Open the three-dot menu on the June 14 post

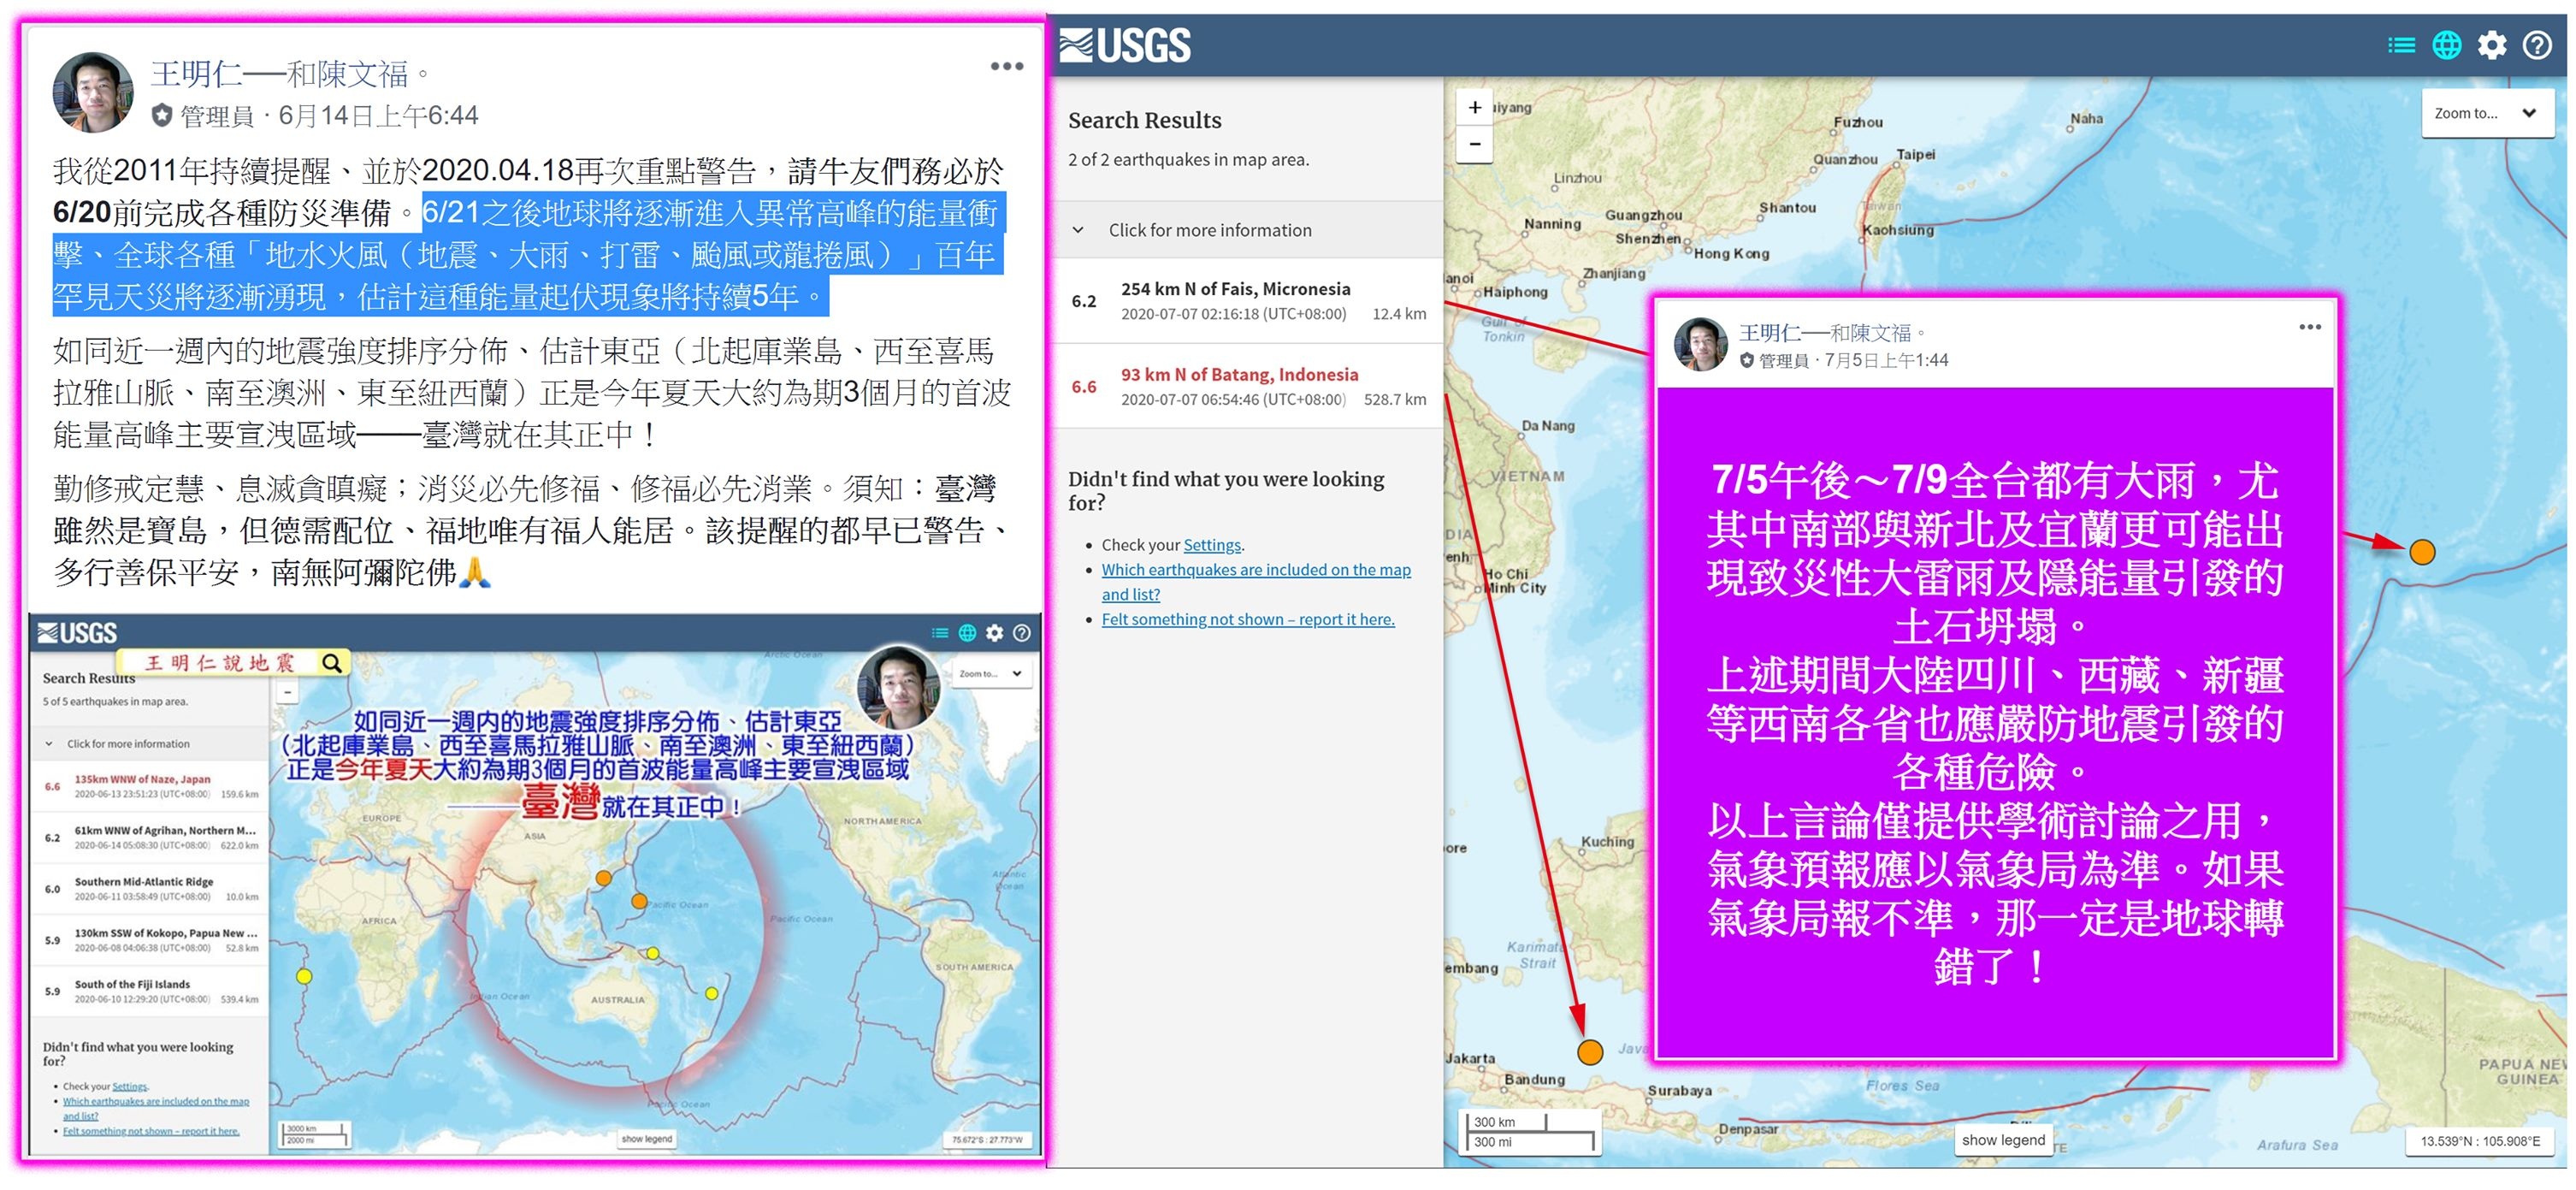(x=1006, y=66)
